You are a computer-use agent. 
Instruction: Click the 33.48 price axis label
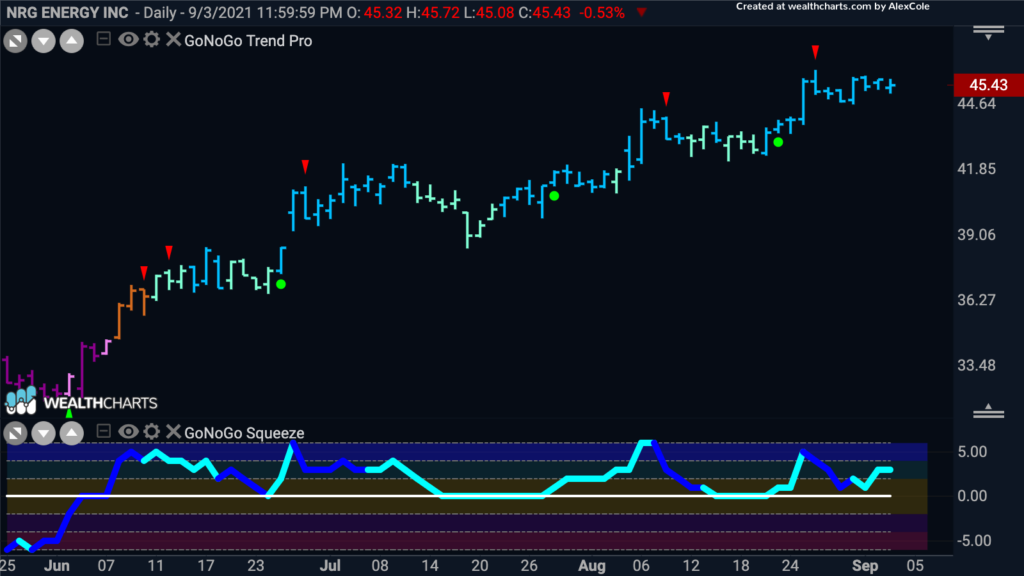coord(976,365)
